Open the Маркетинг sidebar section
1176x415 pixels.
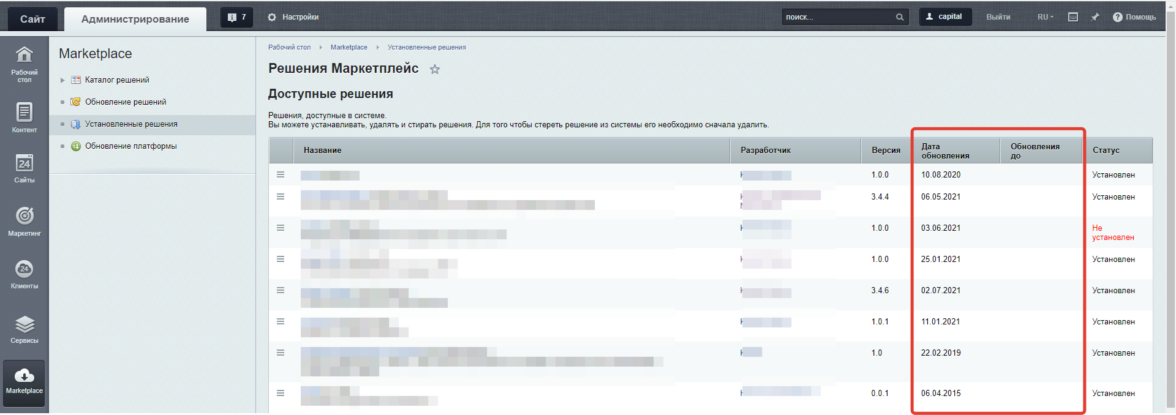click(24, 222)
